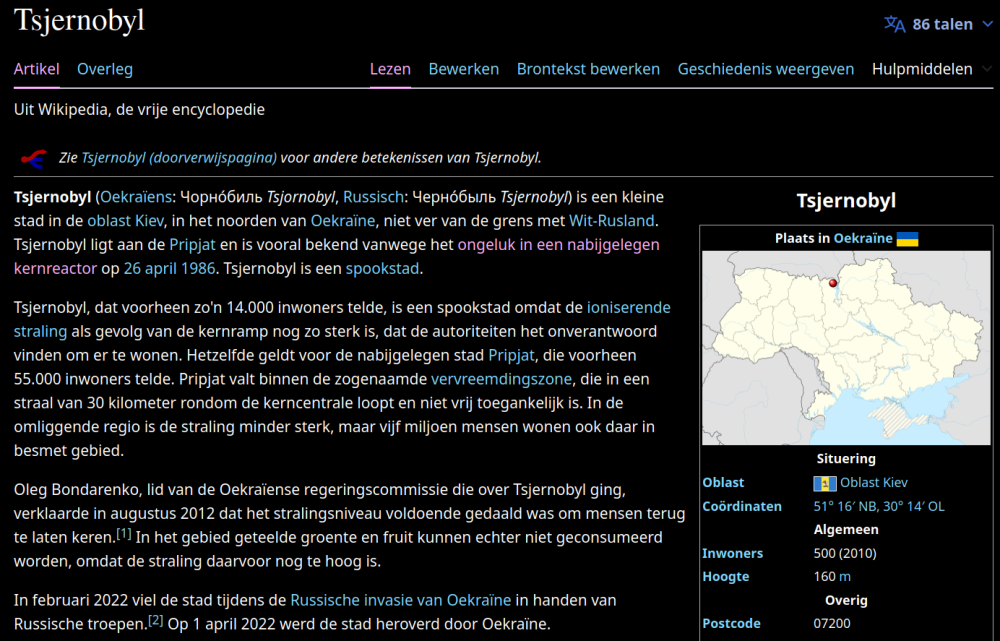Open Geschiedenis weergeven tab
The image size is (1000, 641).
click(765, 69)
